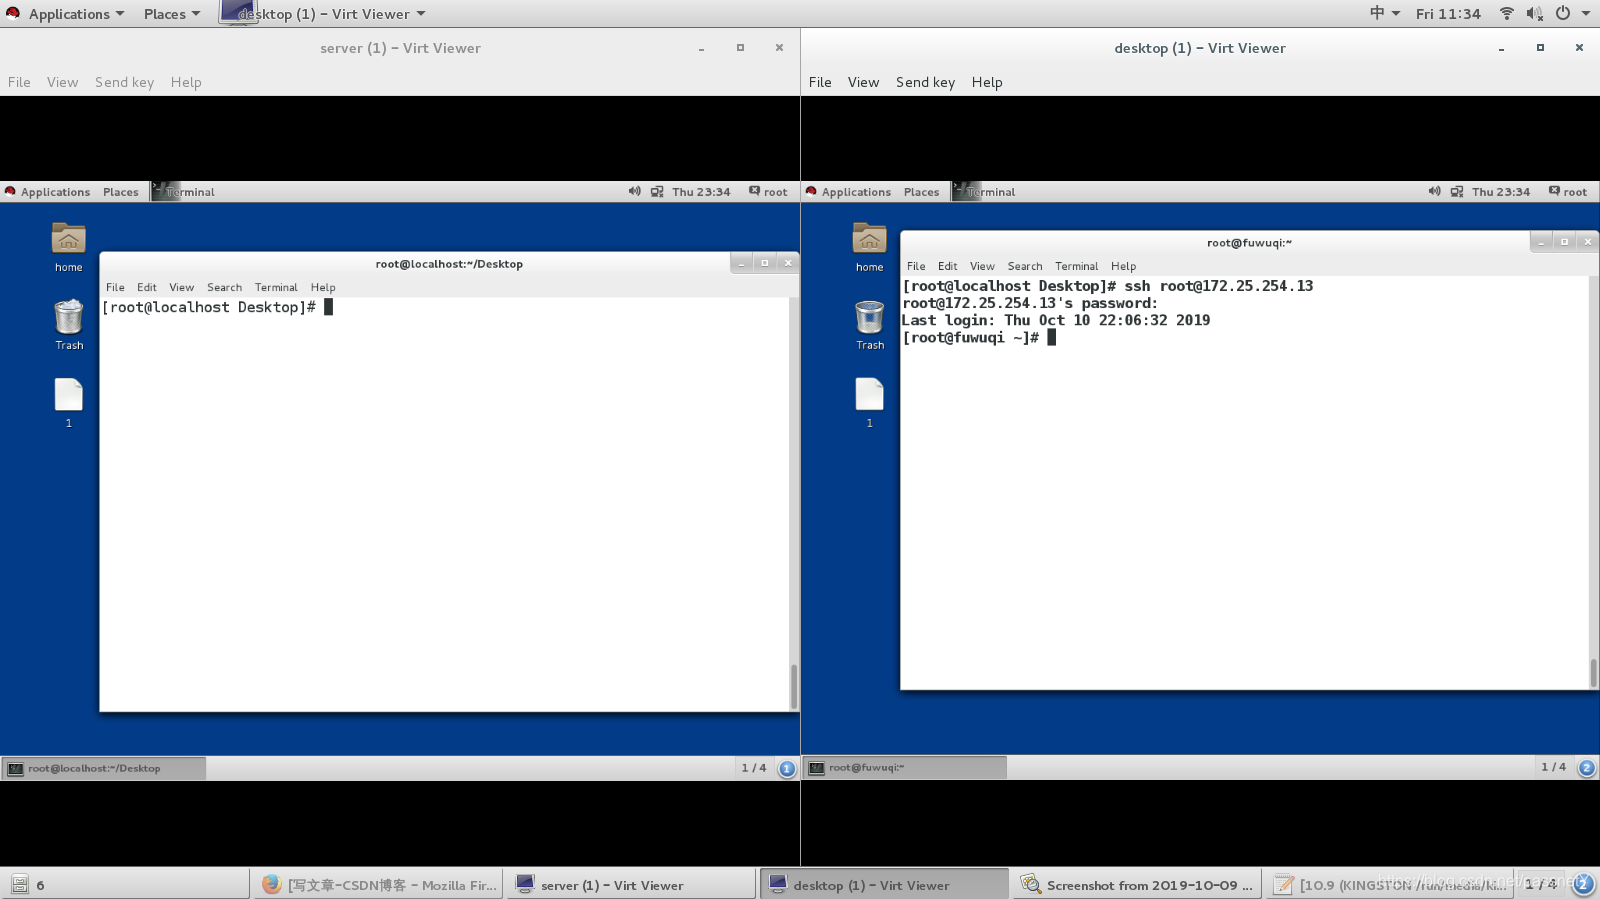Select file named 1 on server desktop
The height and width of the screenshot is (900, 1600).
[x=69, y=395]
